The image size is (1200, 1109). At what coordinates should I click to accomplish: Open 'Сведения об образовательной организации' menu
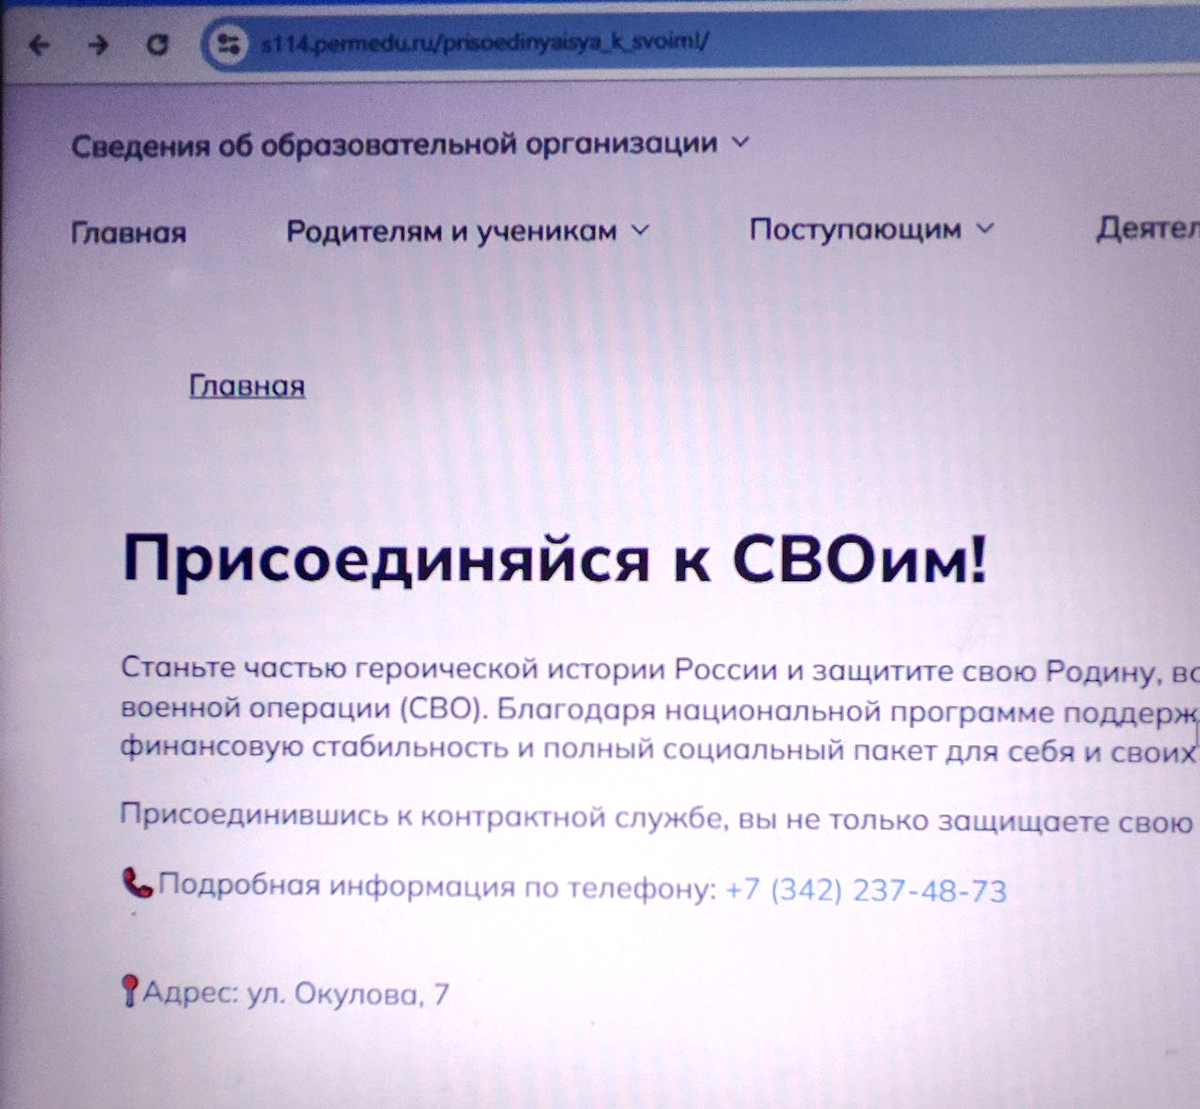(394, 145)
